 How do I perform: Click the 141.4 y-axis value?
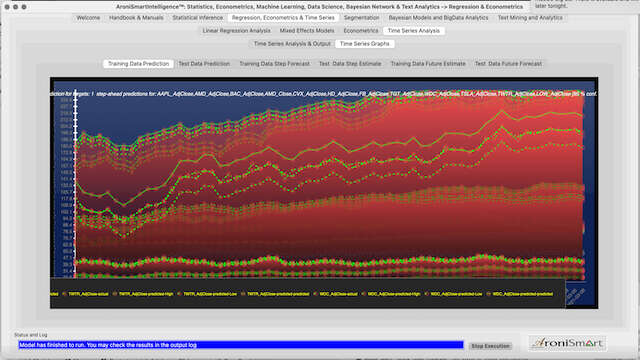[x=66, y=179]
